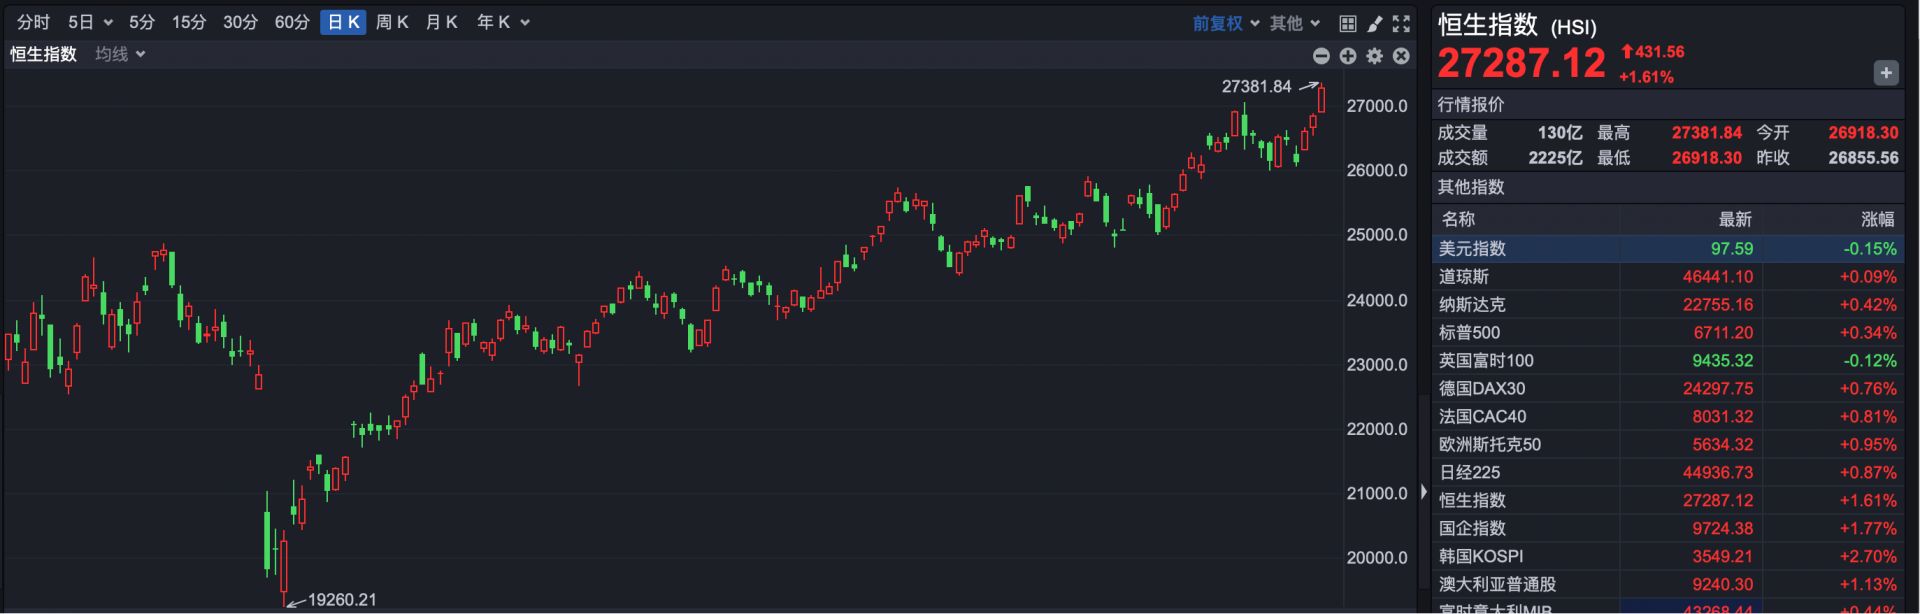Close the chart panel with X icon
This screenshot has width=1920, height=614.
(x=1401, y=56)
